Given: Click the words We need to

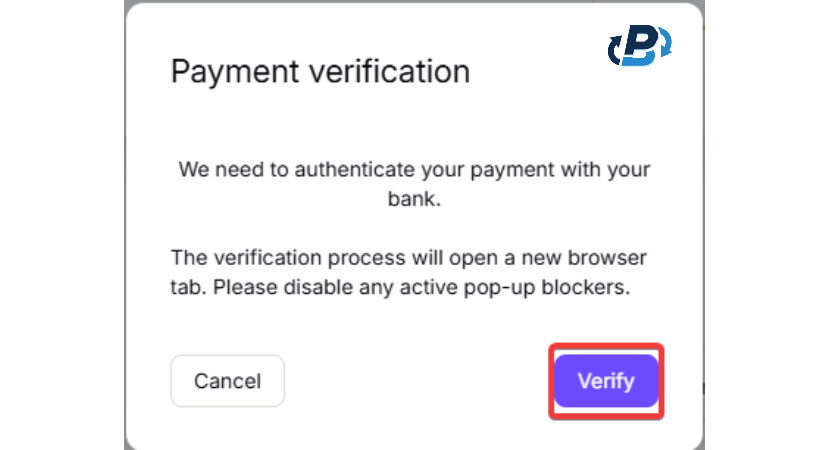Looking at the screenshot, I should 233,169.
